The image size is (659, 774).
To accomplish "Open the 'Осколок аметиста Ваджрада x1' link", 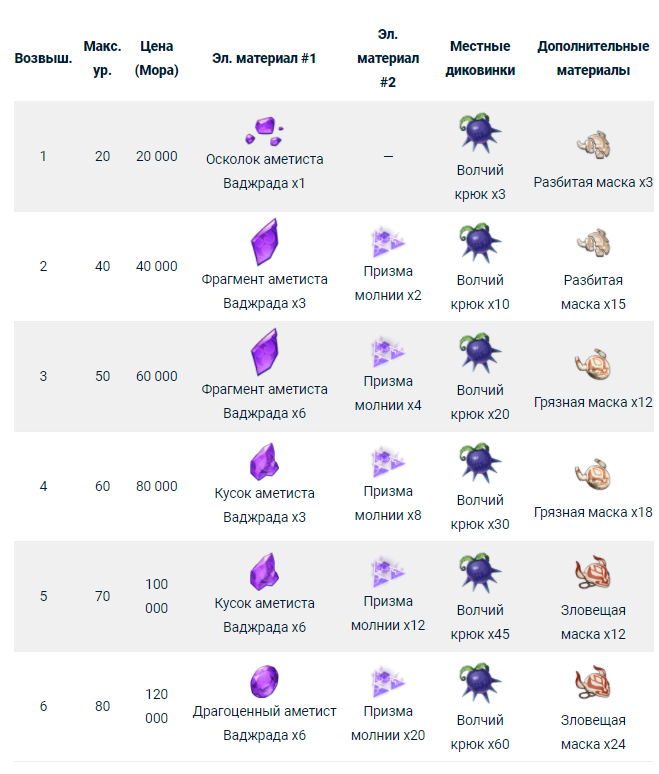I will [x=265, y=171].
